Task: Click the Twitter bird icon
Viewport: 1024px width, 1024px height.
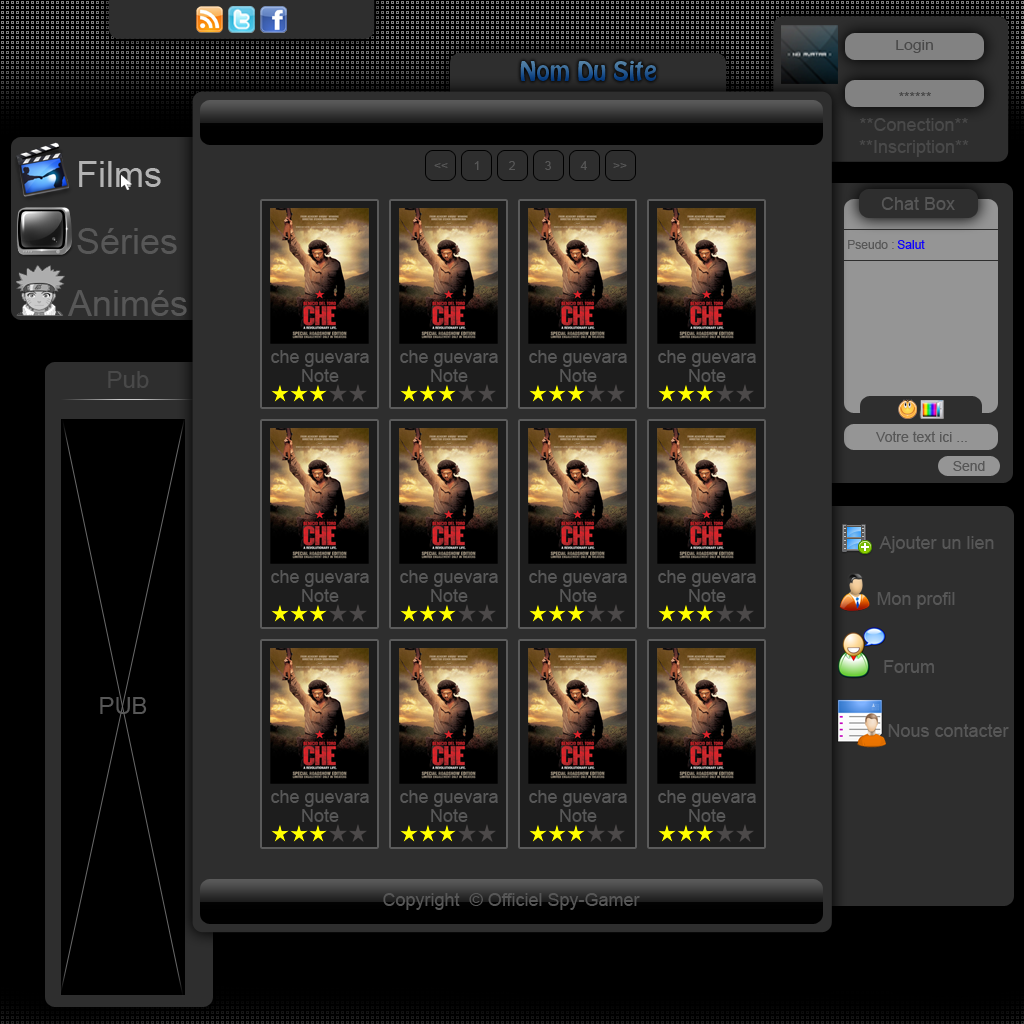Action: coord(241,20)
